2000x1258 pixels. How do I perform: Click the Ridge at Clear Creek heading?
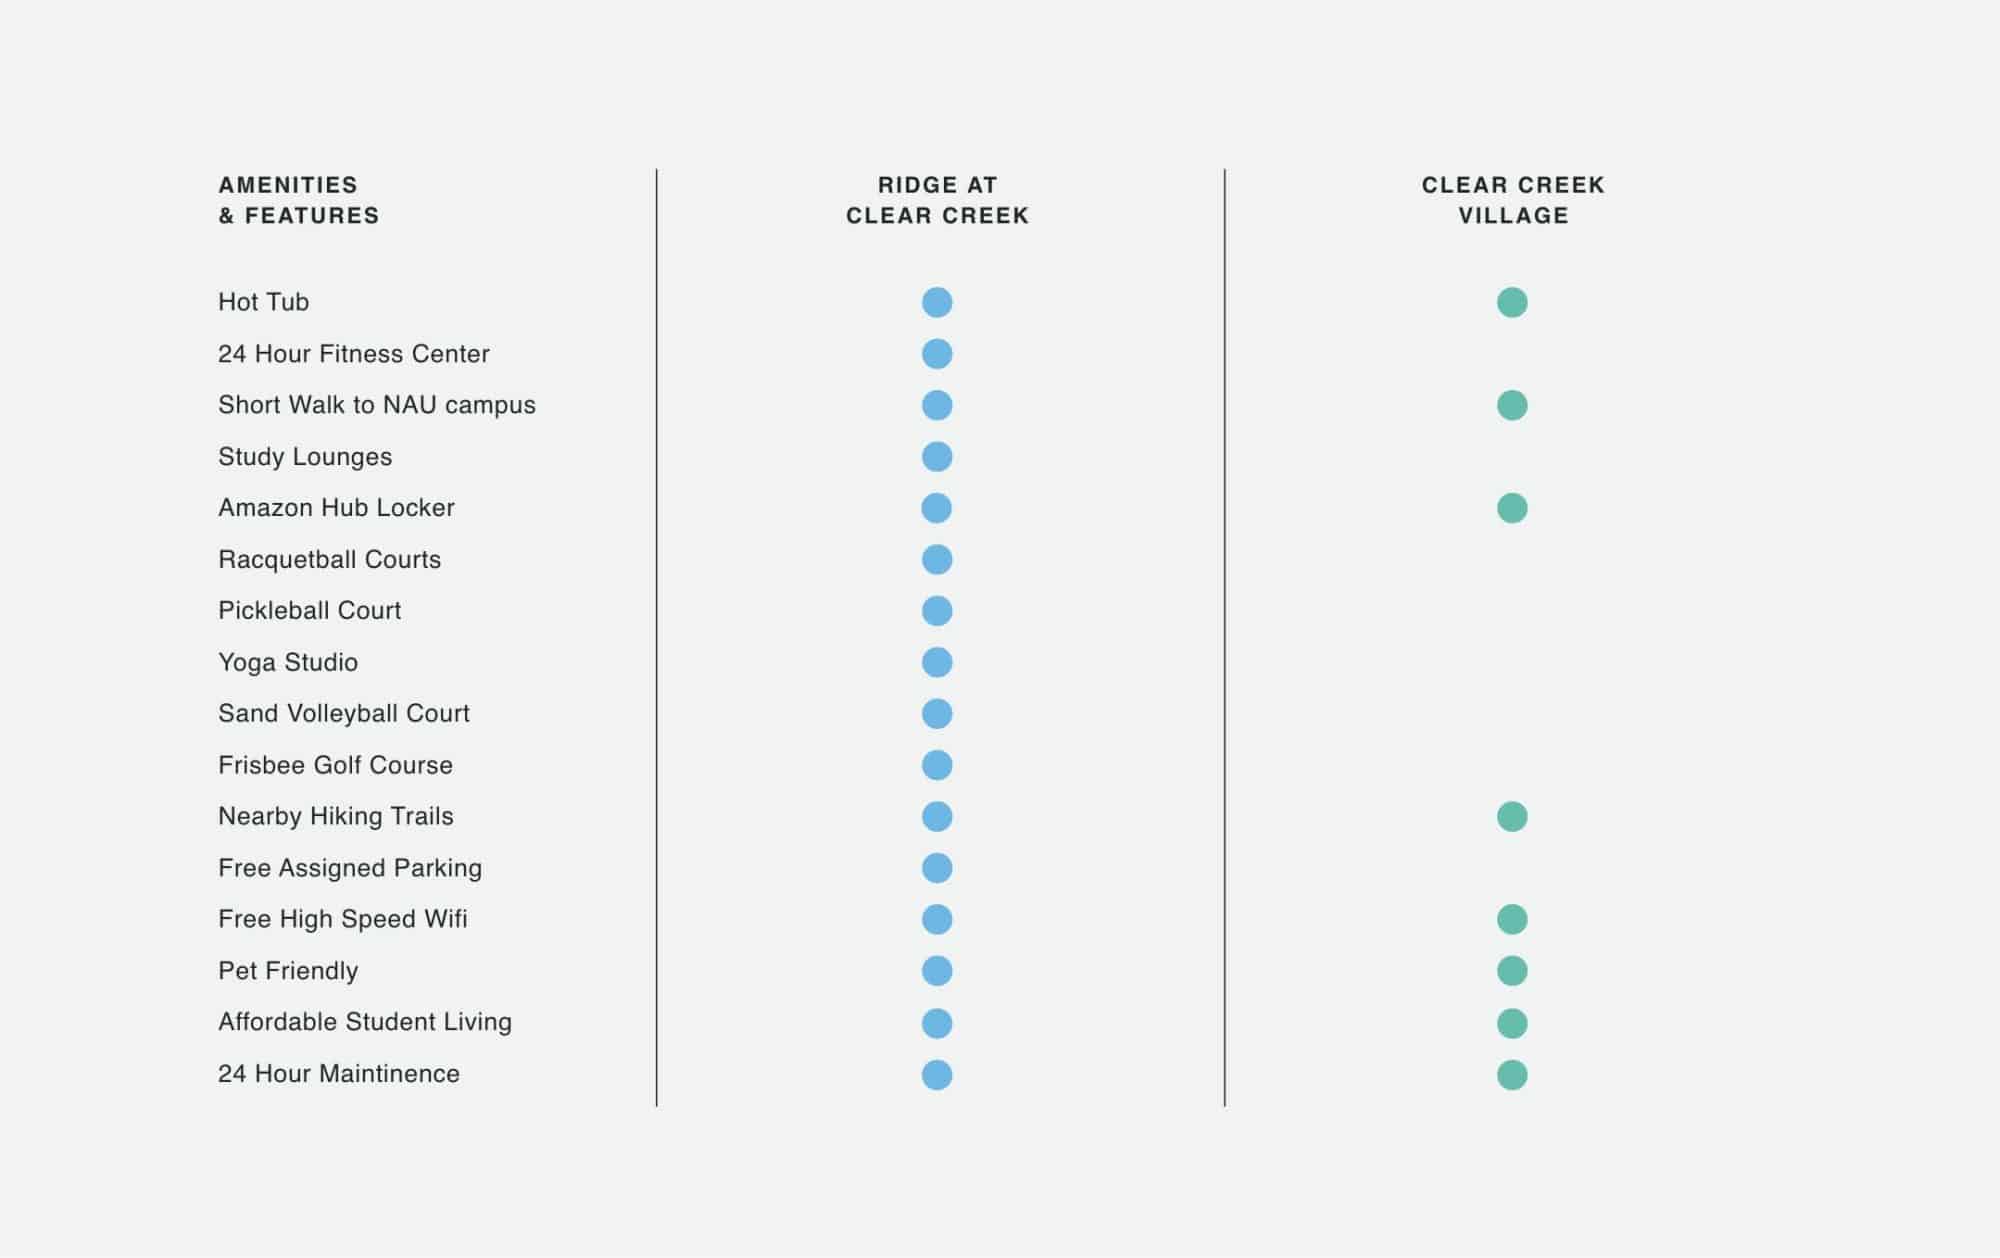pyautogui.click(x=937, y=200)
